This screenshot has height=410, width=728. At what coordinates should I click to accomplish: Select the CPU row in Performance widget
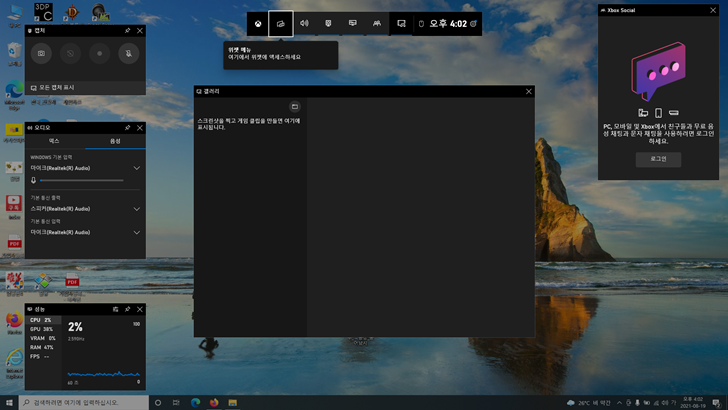coord(43,320)
